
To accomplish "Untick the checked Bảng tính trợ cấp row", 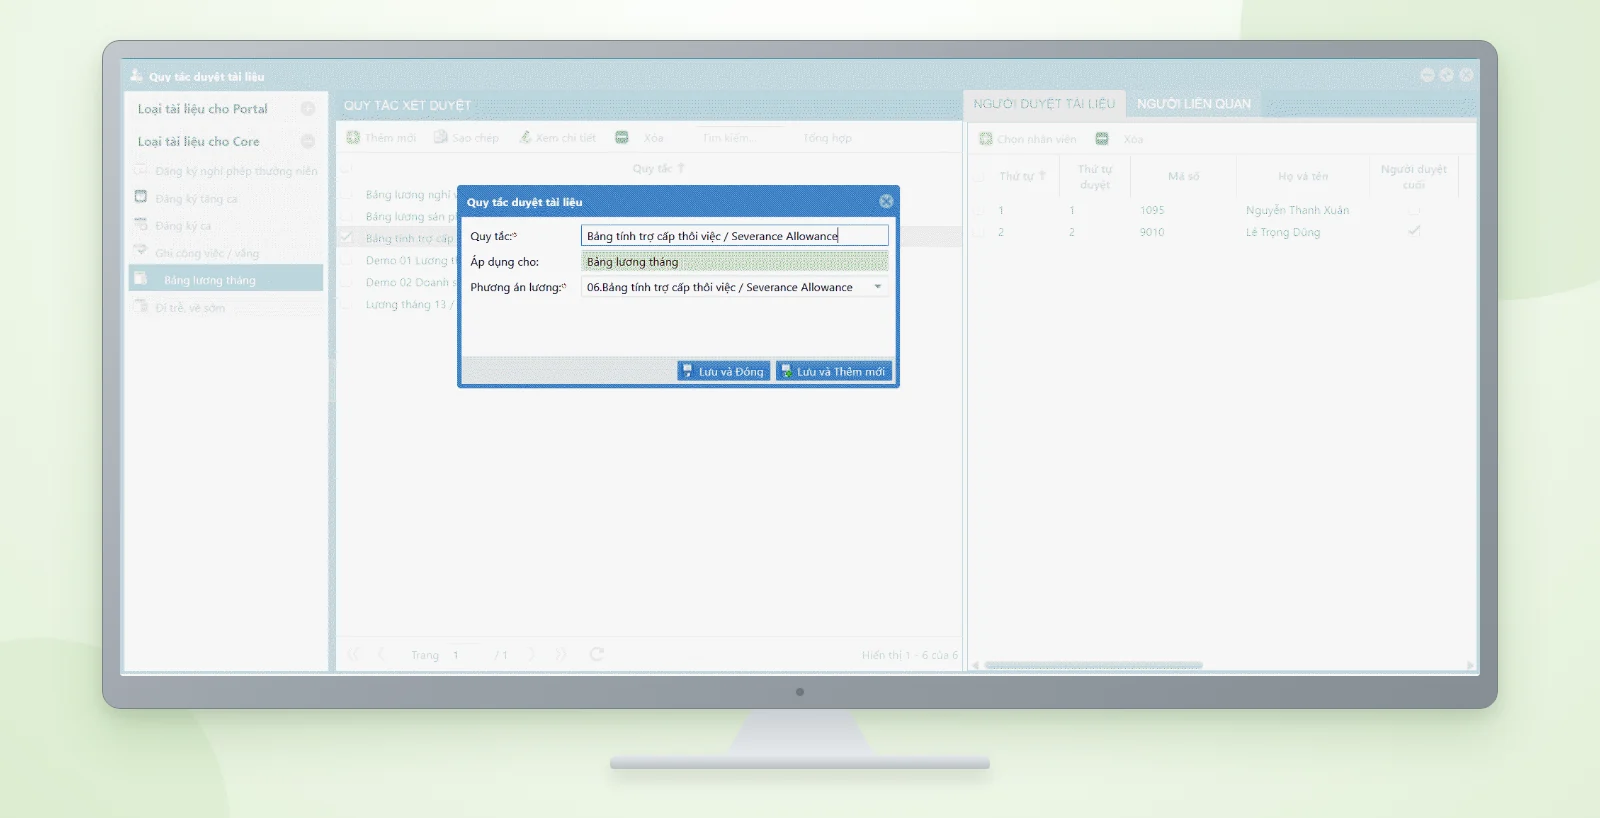I will [347, 238].
